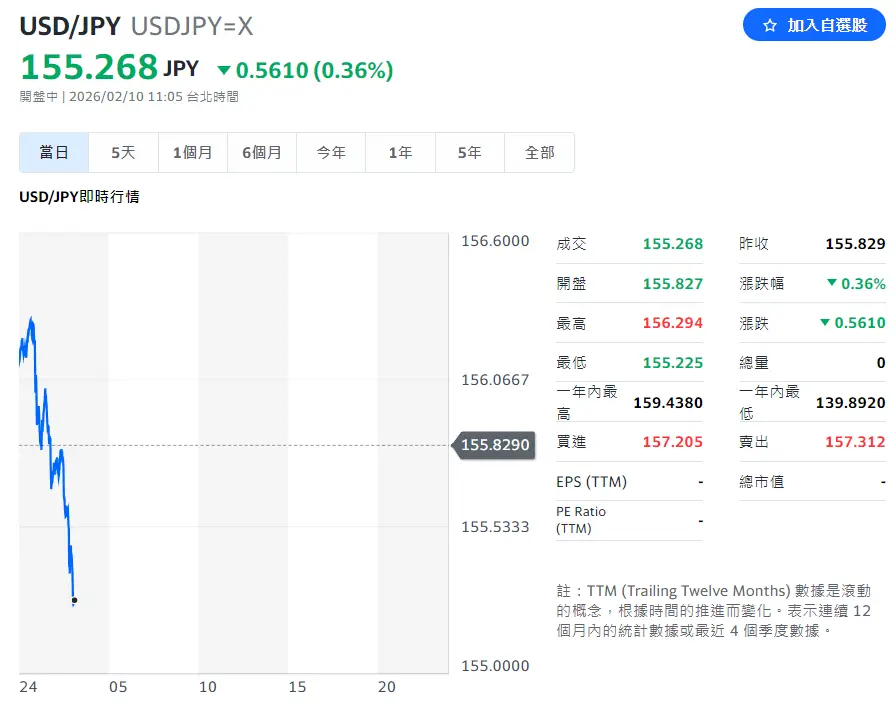
Task: Click the 賣出 price 157.312
Action: pyautogui.click(x=855, y=442)
